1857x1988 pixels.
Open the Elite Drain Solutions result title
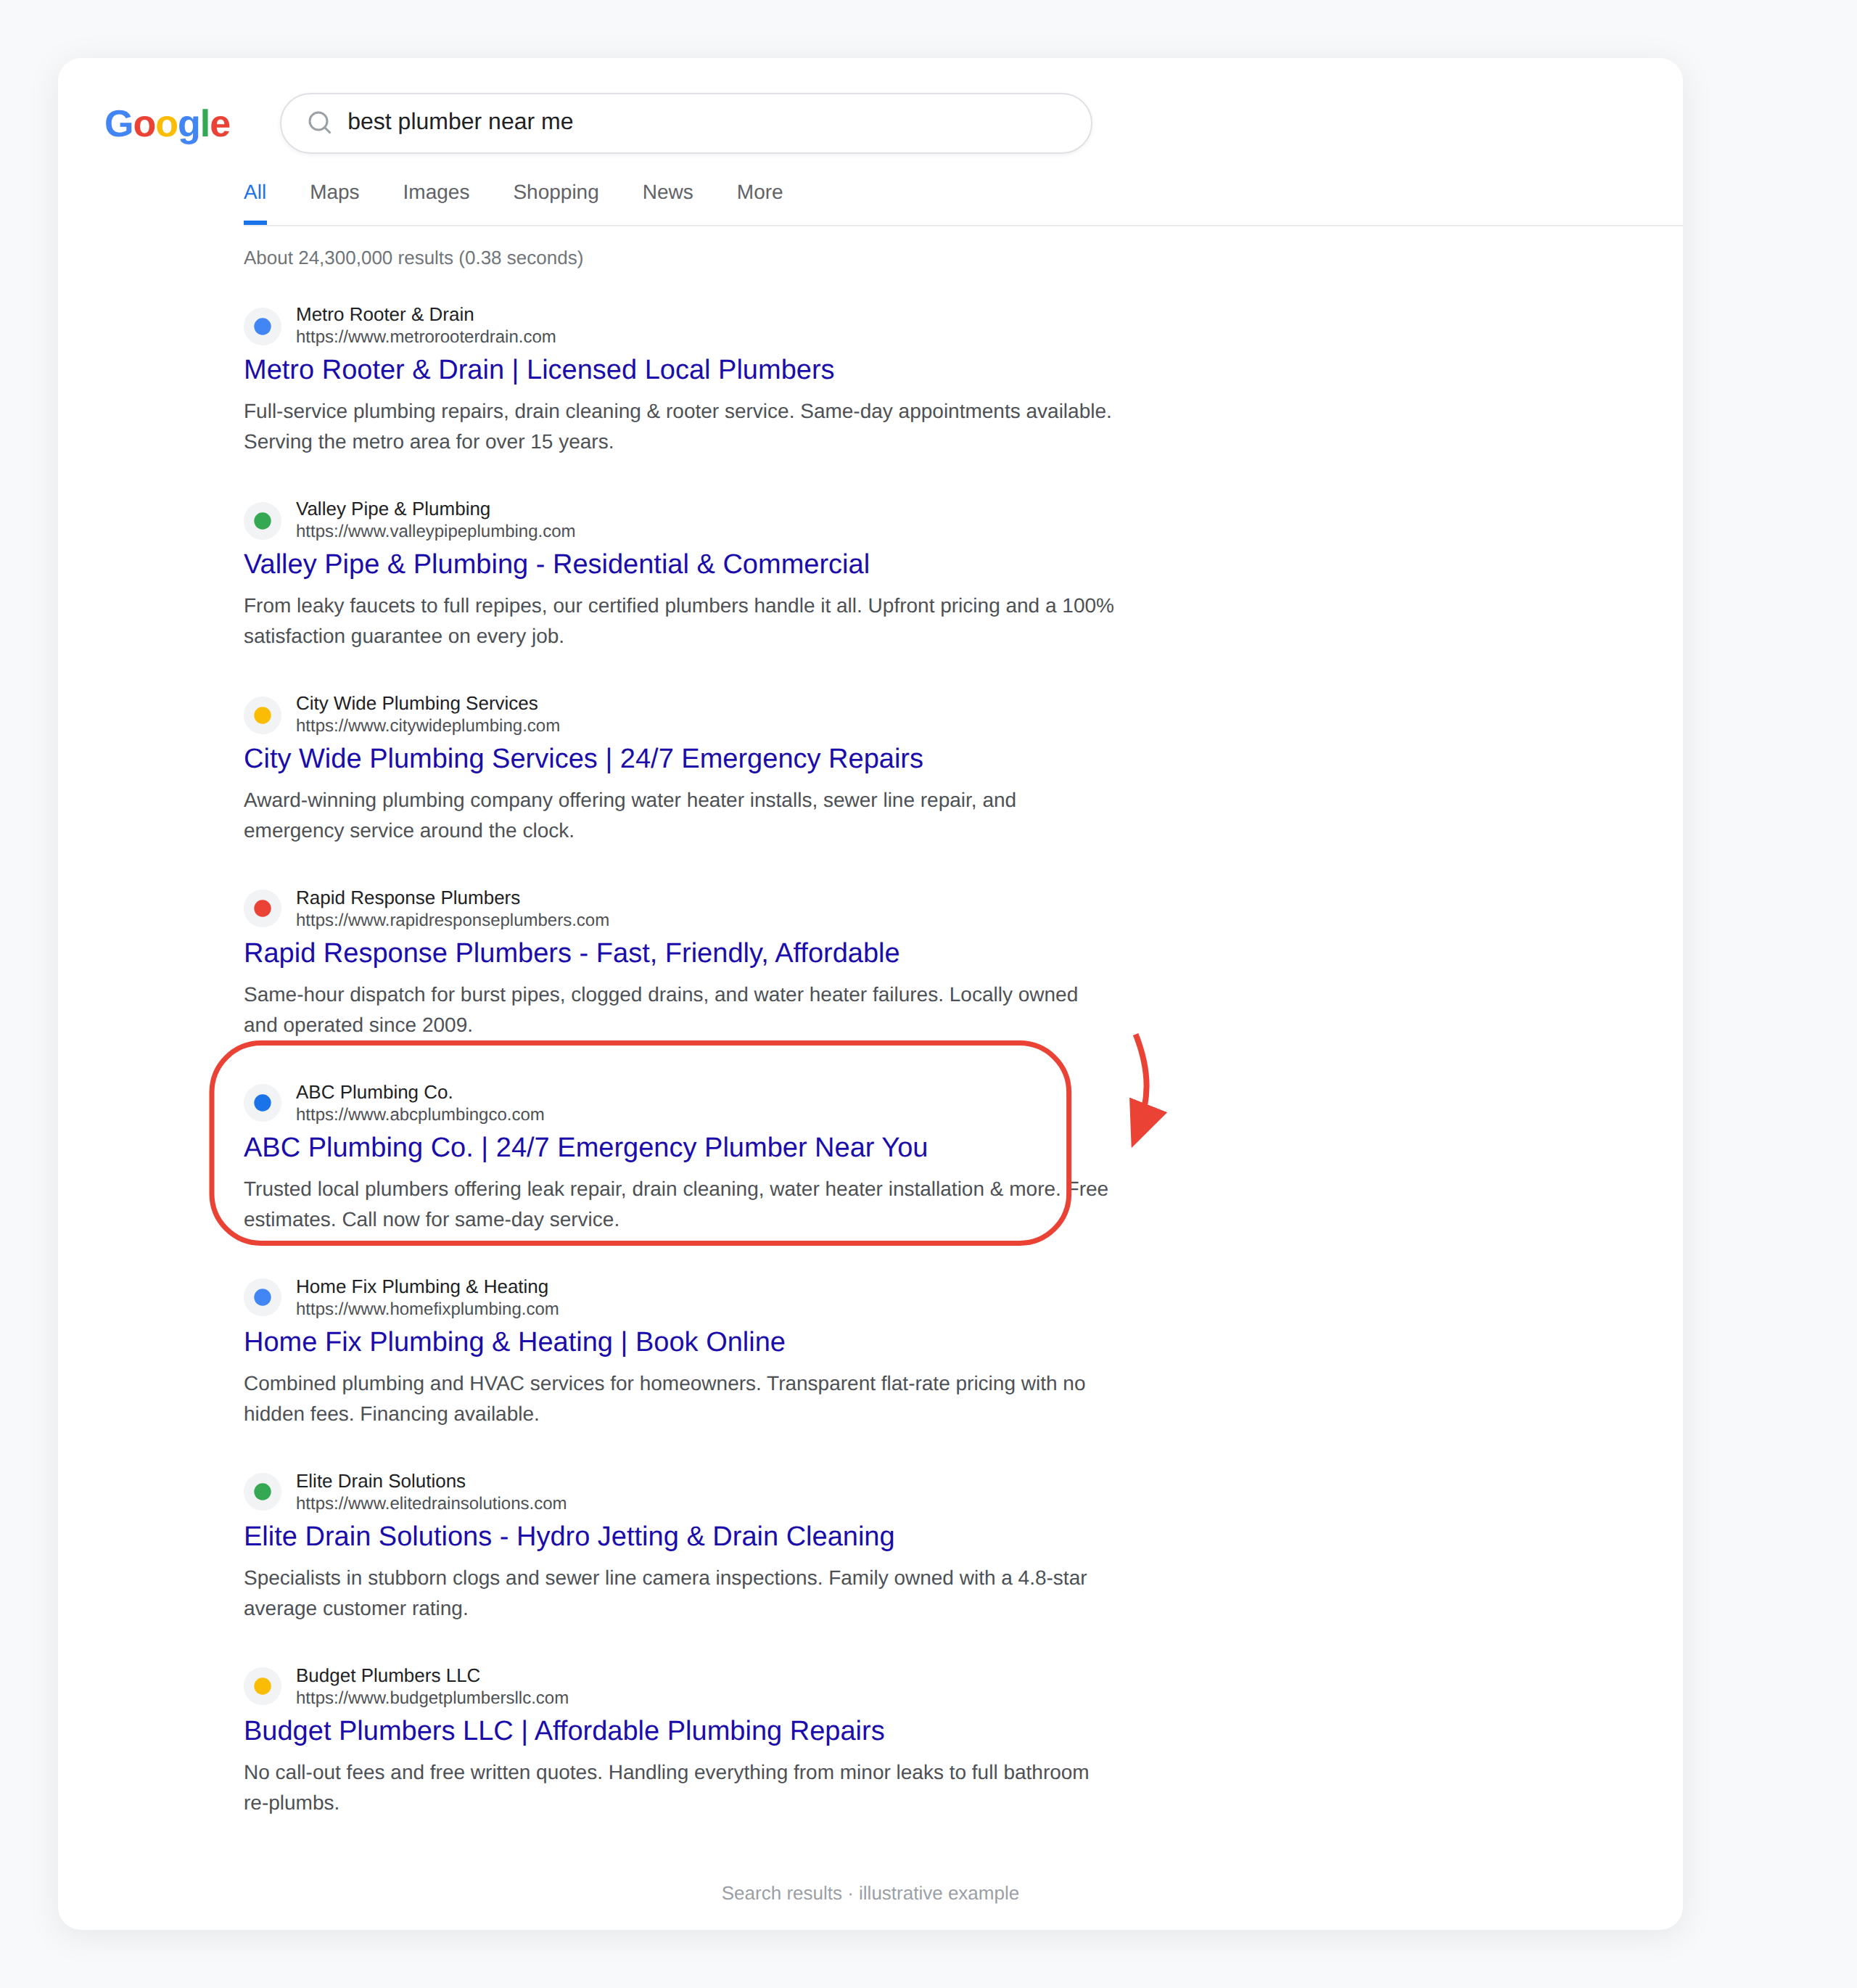tap(569, 1536)
